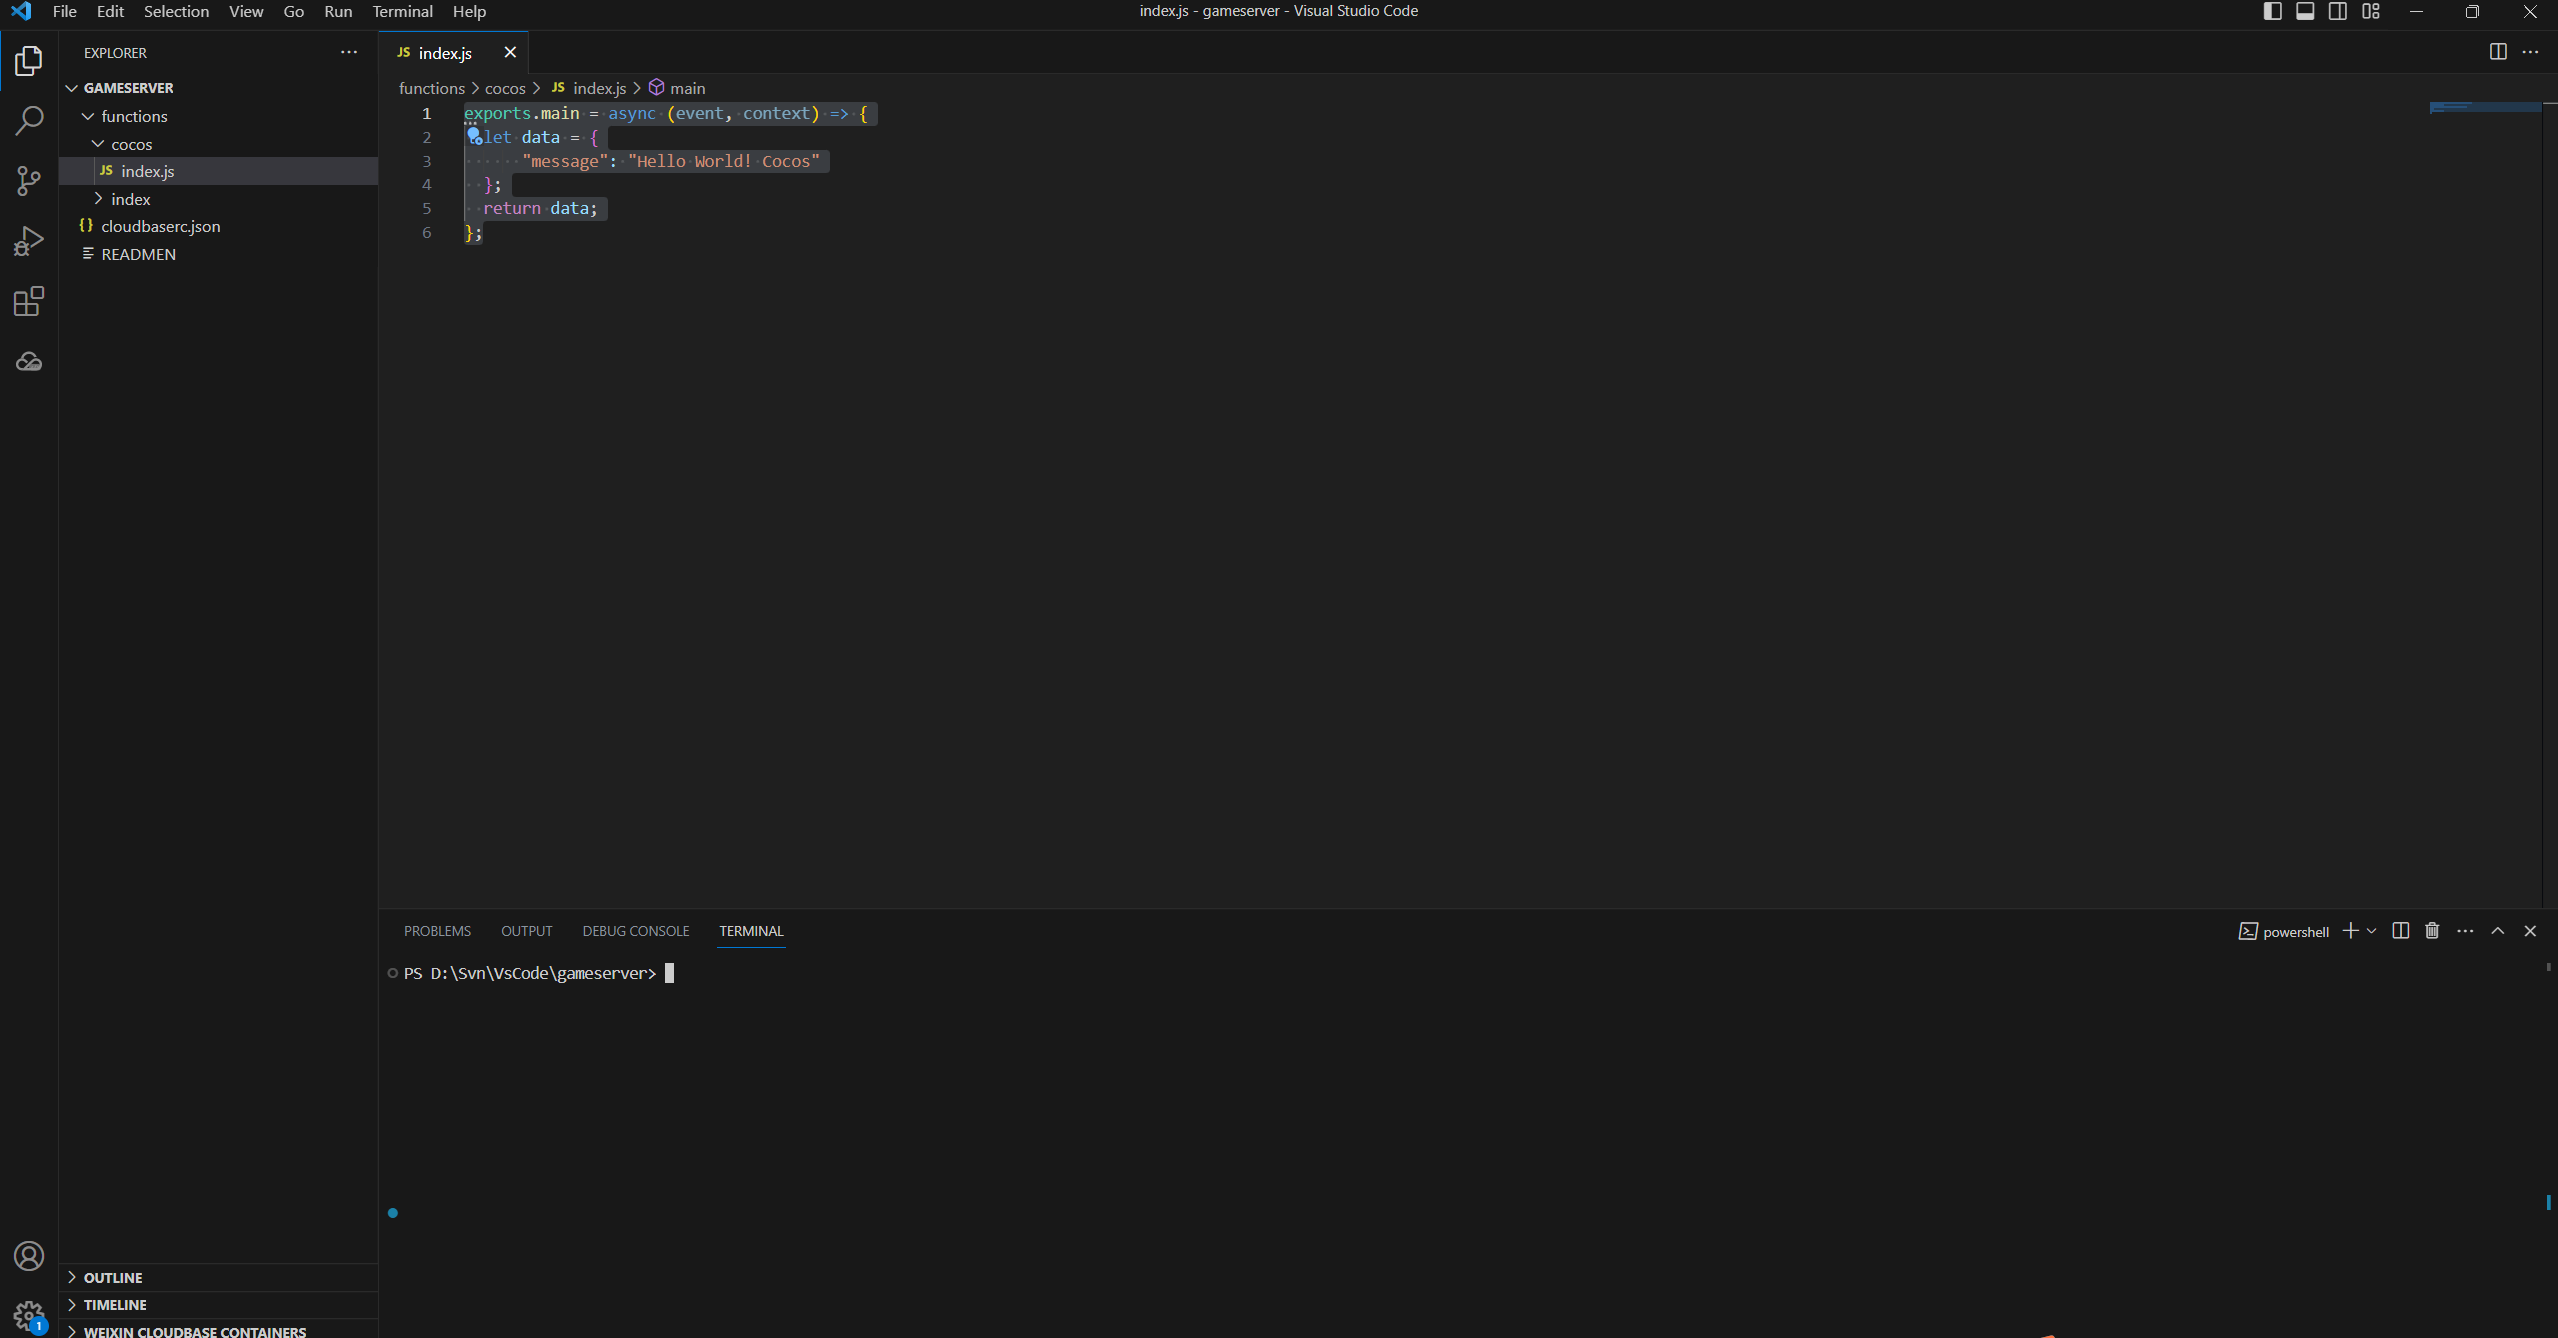Open the Terminal menu

point(402,11)
